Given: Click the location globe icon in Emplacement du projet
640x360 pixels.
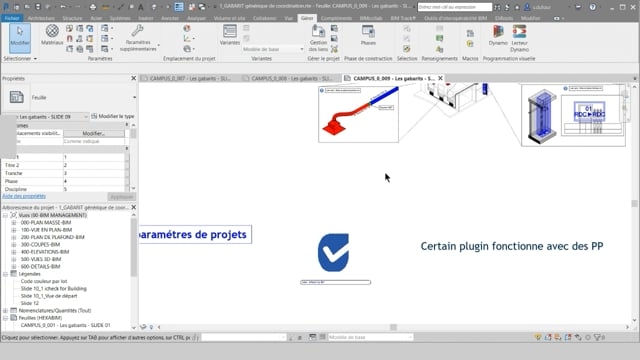Looking at the screenshot, I should tap(187, 28).
